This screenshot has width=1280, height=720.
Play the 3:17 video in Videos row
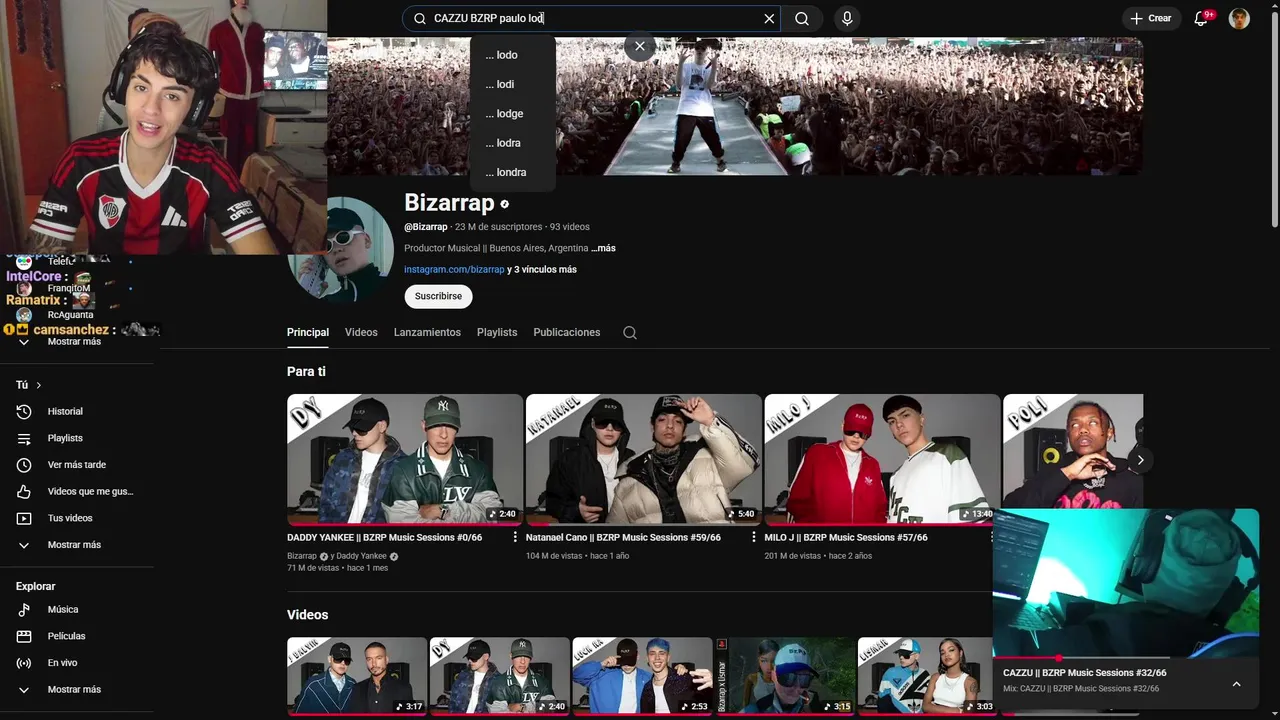coord(357,676)
